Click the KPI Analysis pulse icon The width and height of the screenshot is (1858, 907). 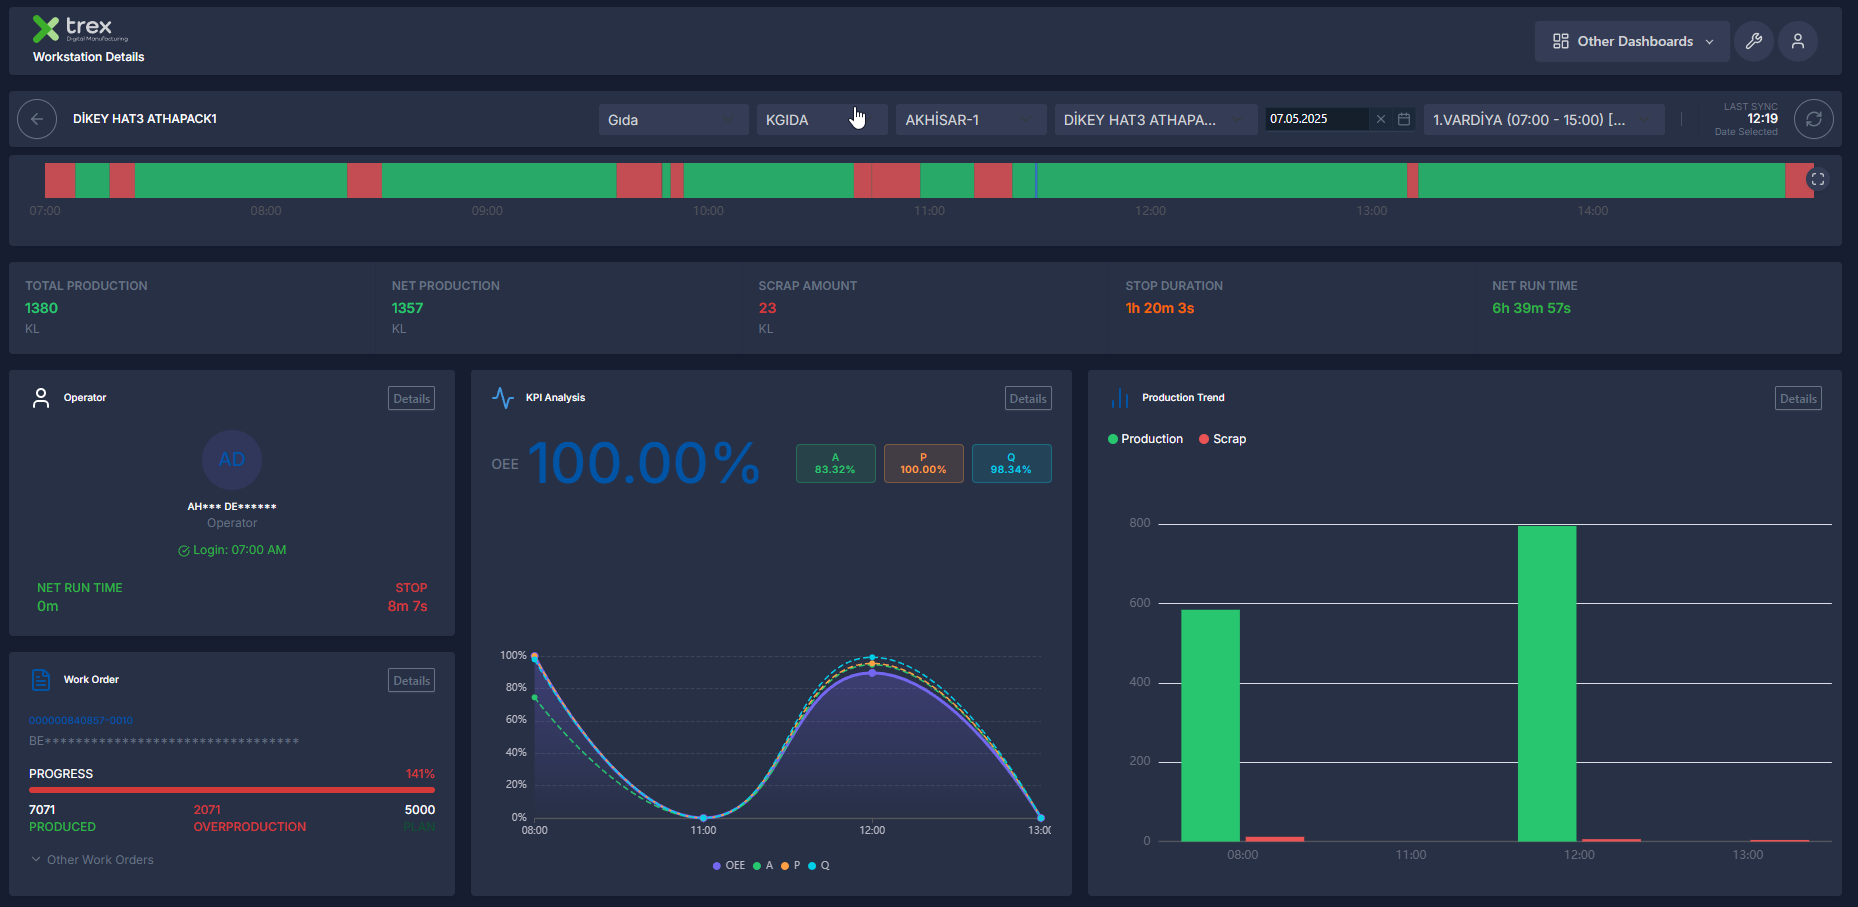point(503,398)
